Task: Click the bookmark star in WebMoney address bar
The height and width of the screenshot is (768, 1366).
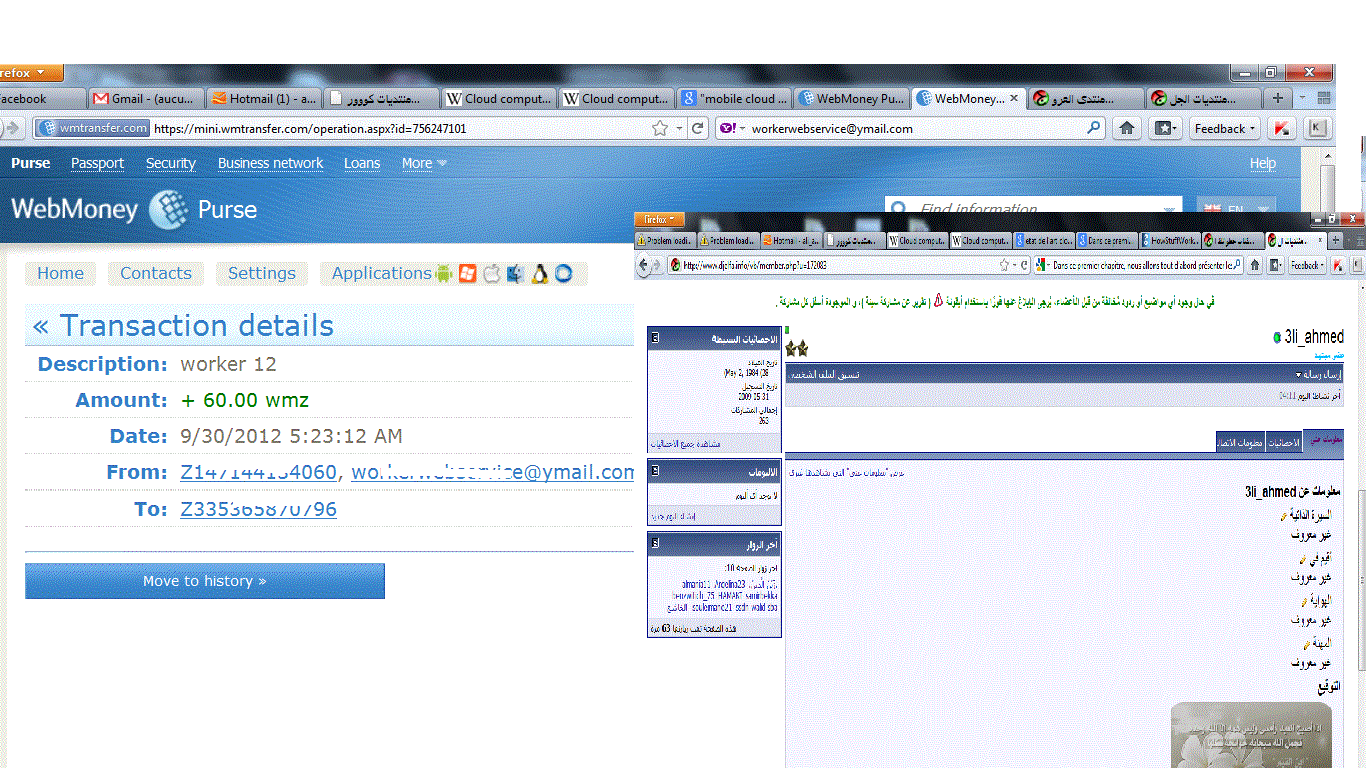Action: click(x=659, y=128)
